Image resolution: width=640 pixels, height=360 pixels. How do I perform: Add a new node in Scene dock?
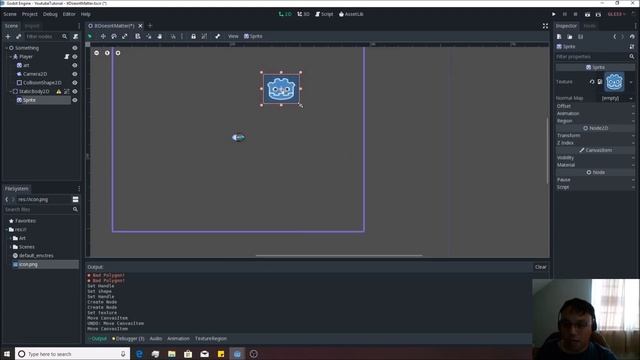[x=8, y=37]
